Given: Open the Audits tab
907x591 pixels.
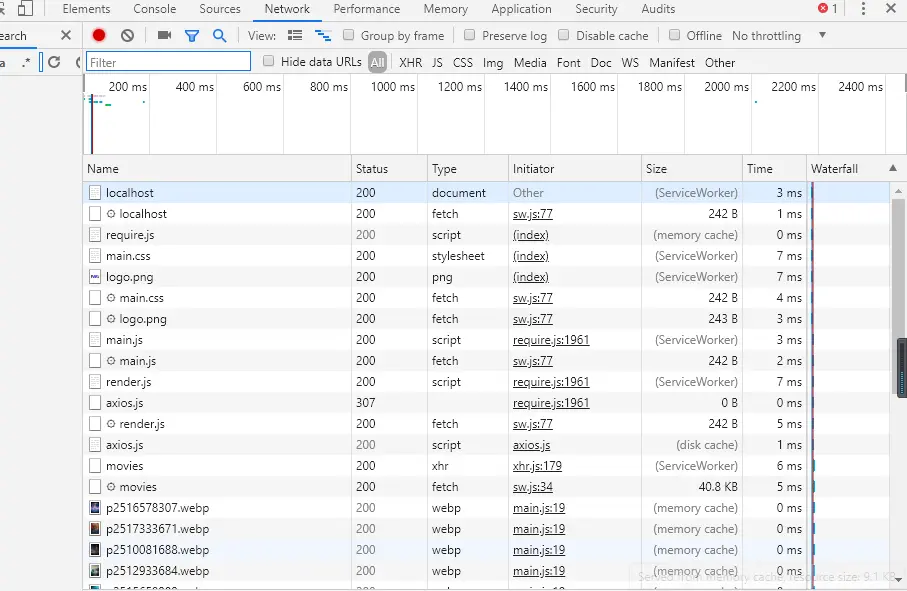Looking at the screenshot, I should (658, 9).
